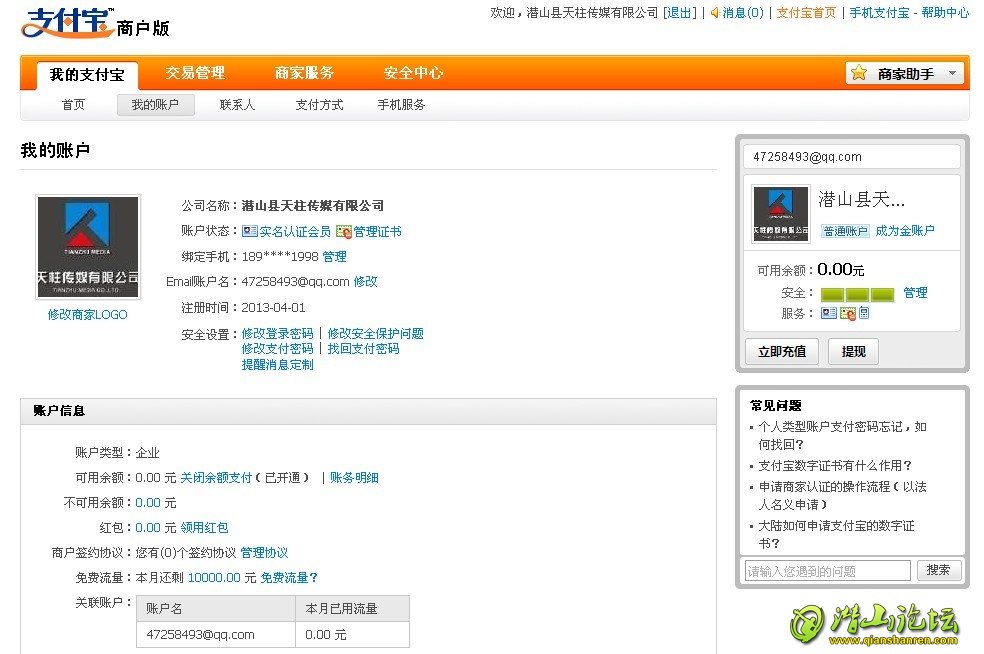Click the 47258493@qq.com cell in the linked accounts table
Viewport: 984px width, 654px height.
click(x=216, y=635)
